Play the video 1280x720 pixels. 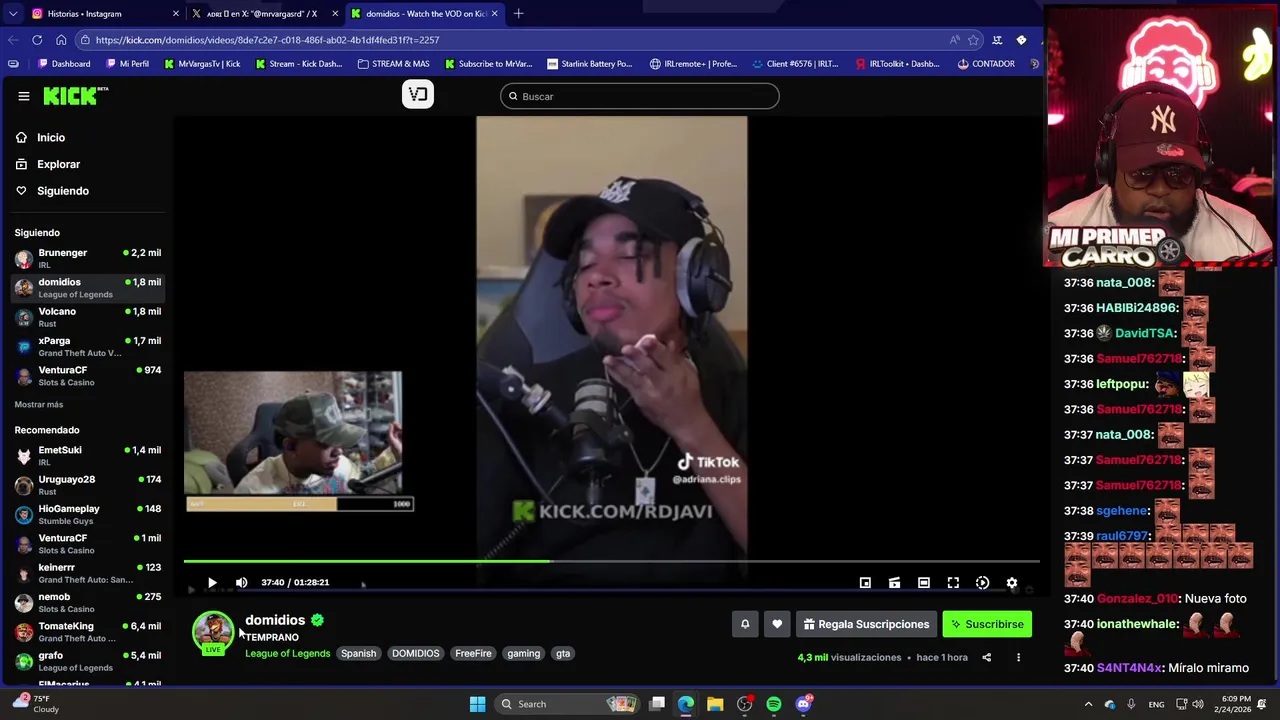212,582
